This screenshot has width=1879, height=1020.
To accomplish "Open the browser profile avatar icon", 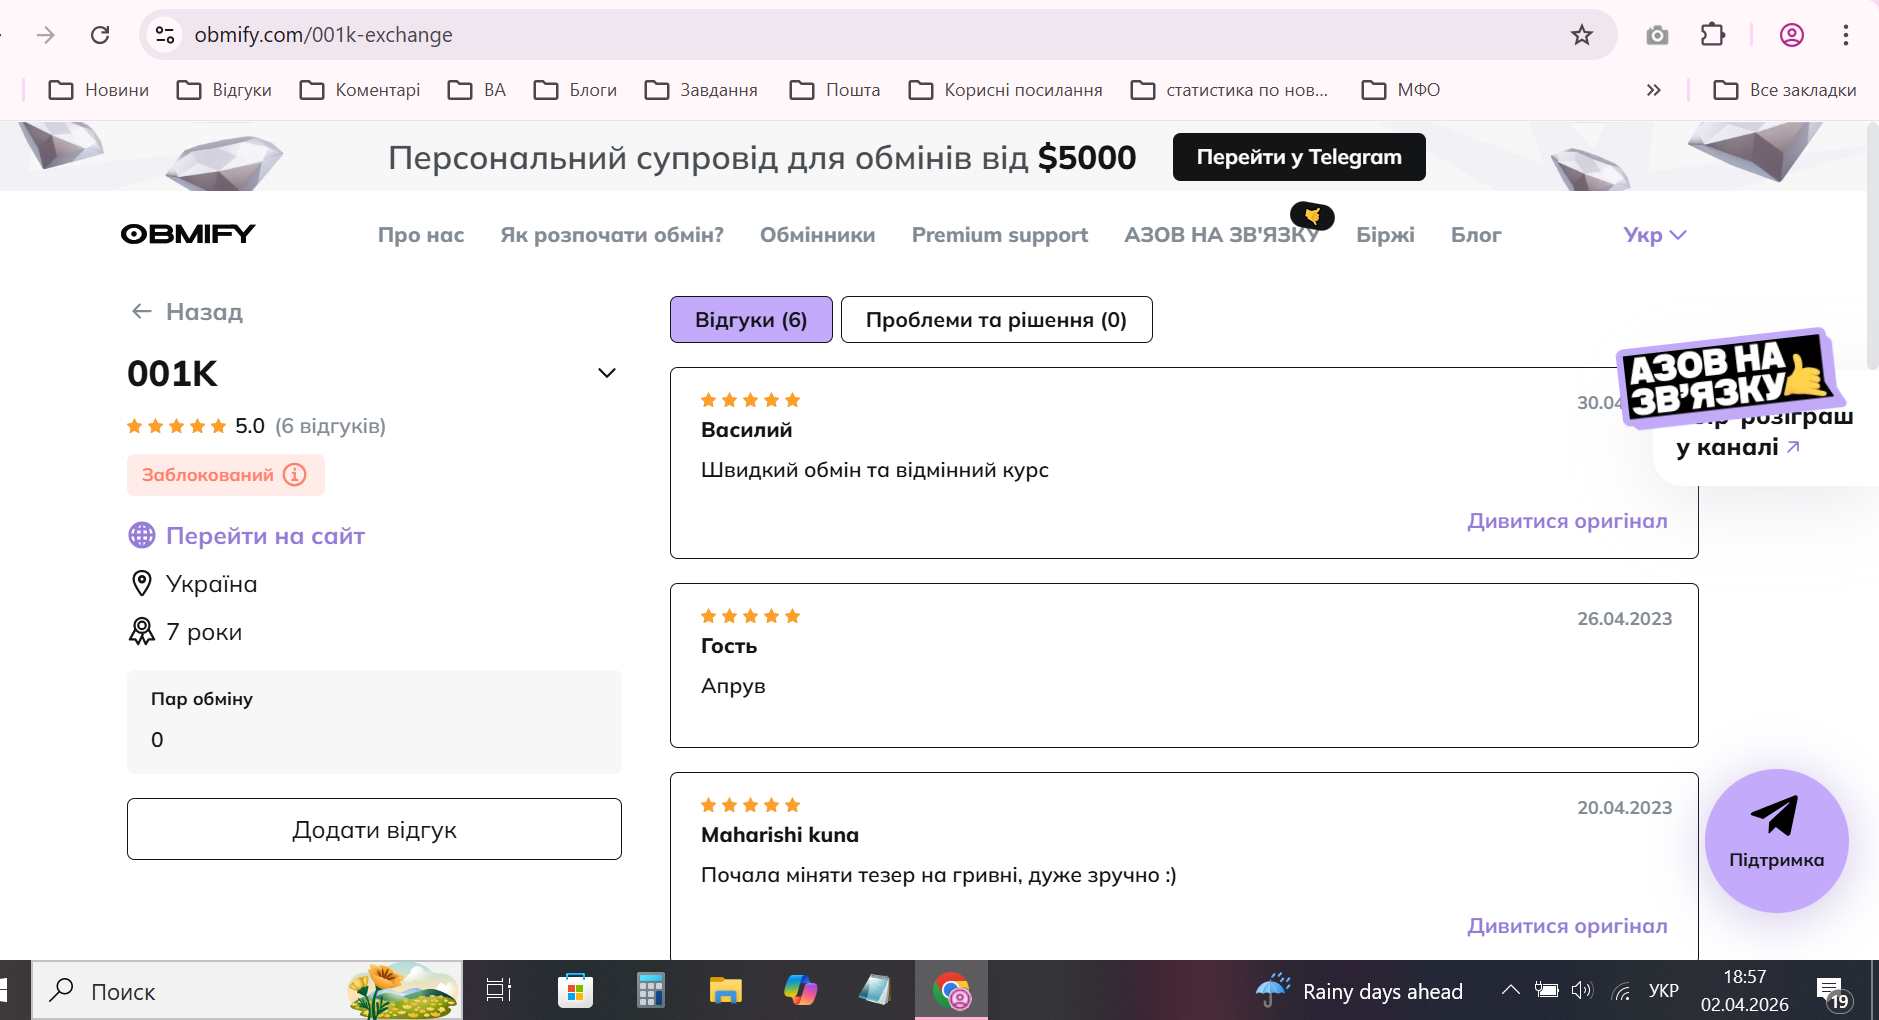I will point(1791,35).
